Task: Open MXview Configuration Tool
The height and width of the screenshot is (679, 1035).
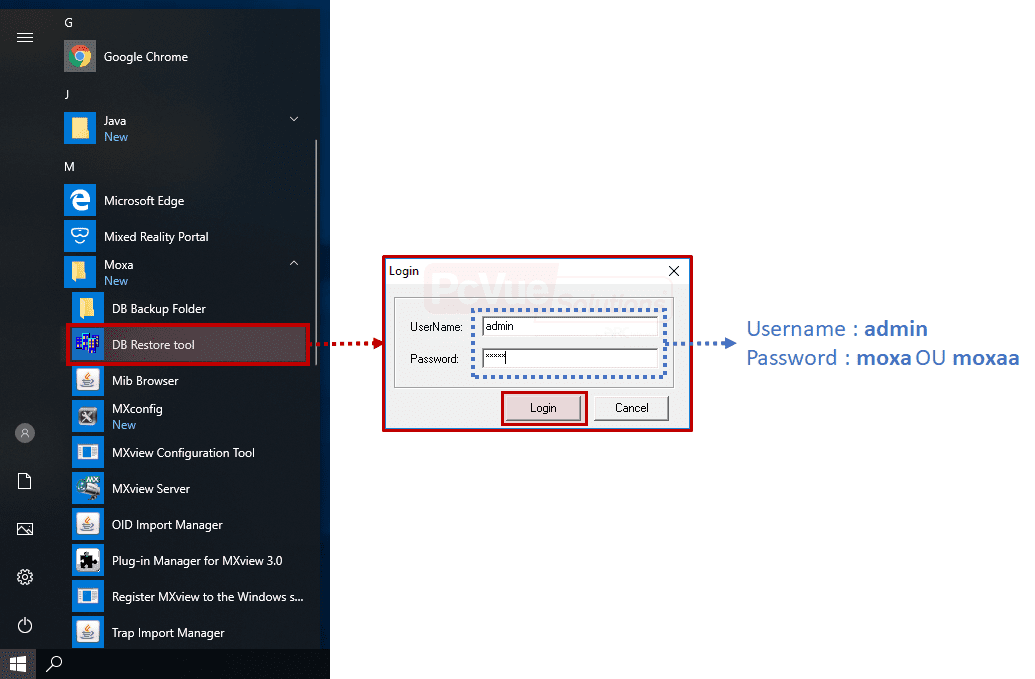Action: (x=183, y=453)
